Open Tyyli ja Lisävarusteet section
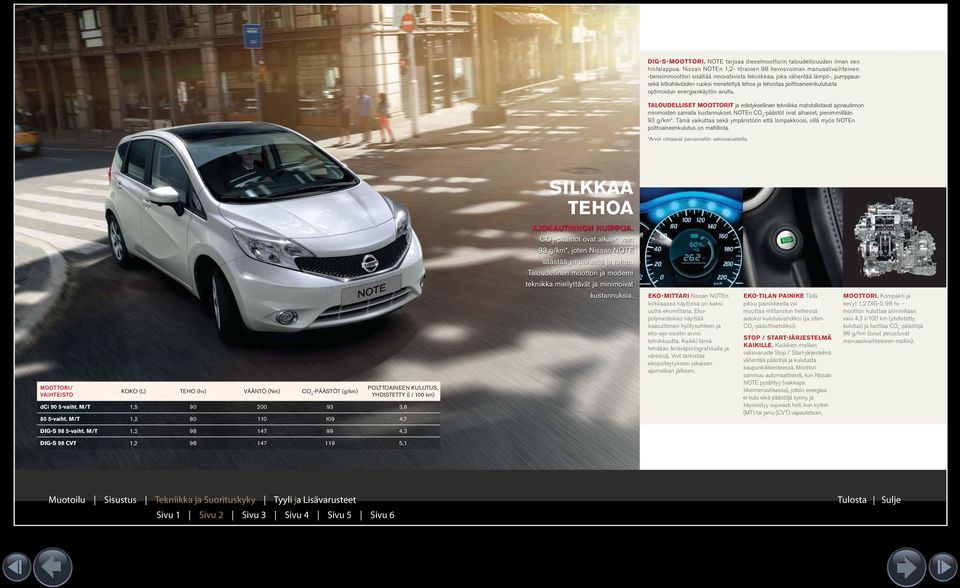The image size is (960, 588). 315,500
